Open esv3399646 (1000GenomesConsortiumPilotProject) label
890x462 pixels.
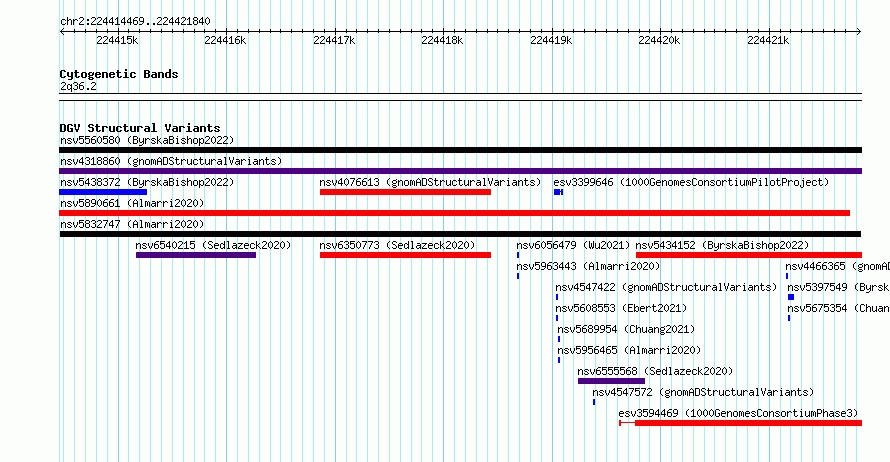tap(691, 182)
